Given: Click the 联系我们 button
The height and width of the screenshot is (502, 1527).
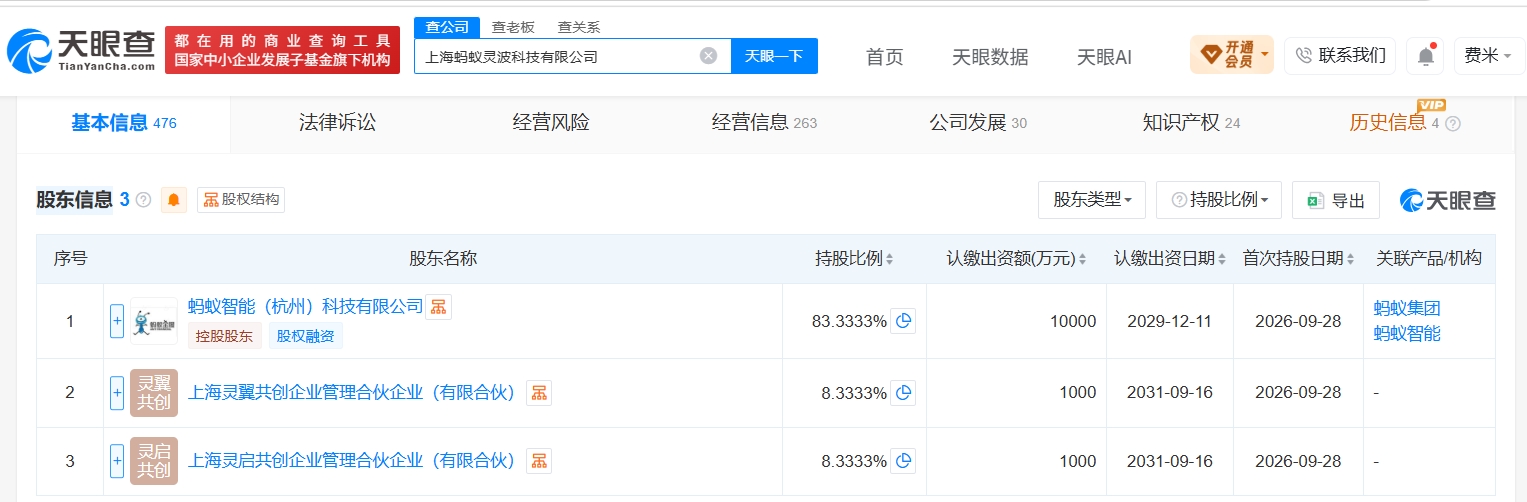Looking at the screenshot, I should point(1340,56).
